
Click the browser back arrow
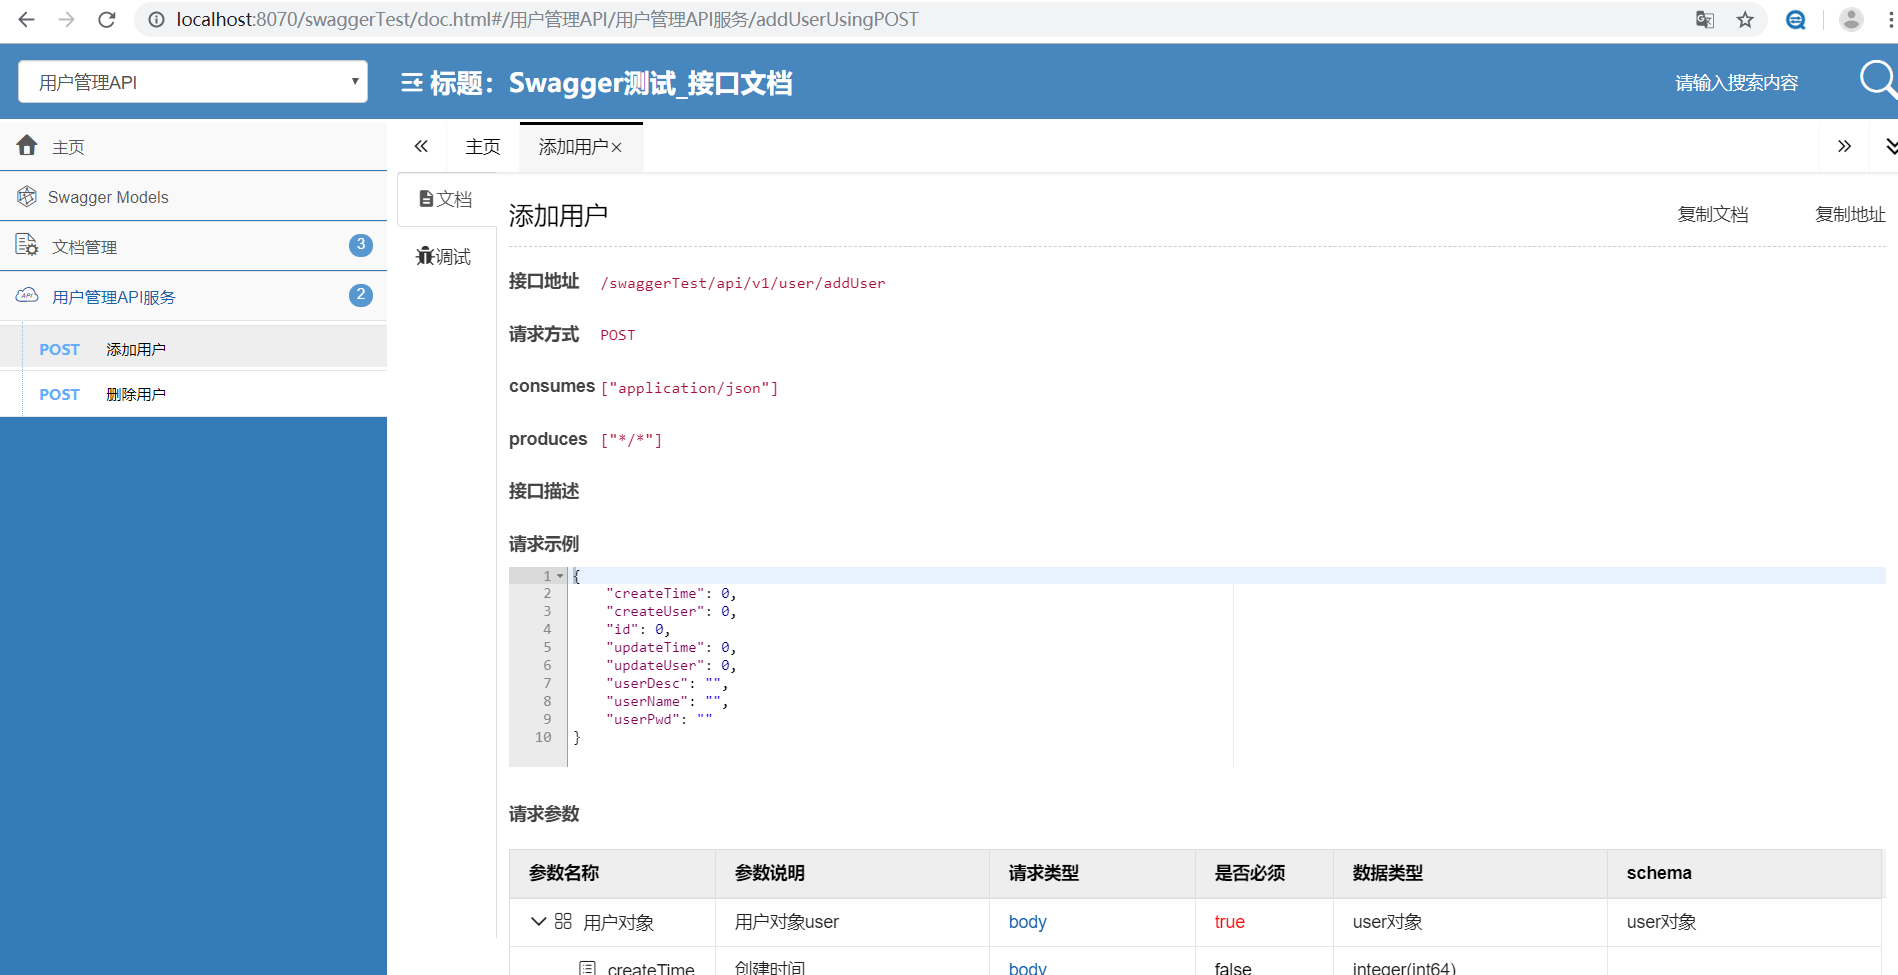pyautogui.click(x=27, y=19)
